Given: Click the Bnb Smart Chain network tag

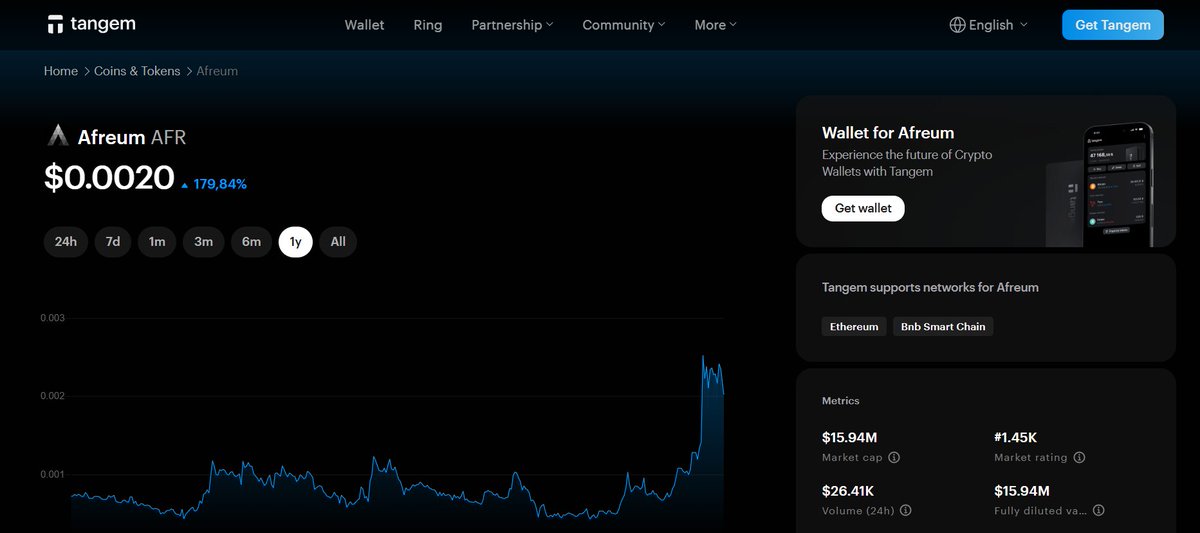Looking at the screenshot, I should coord(943,326).
